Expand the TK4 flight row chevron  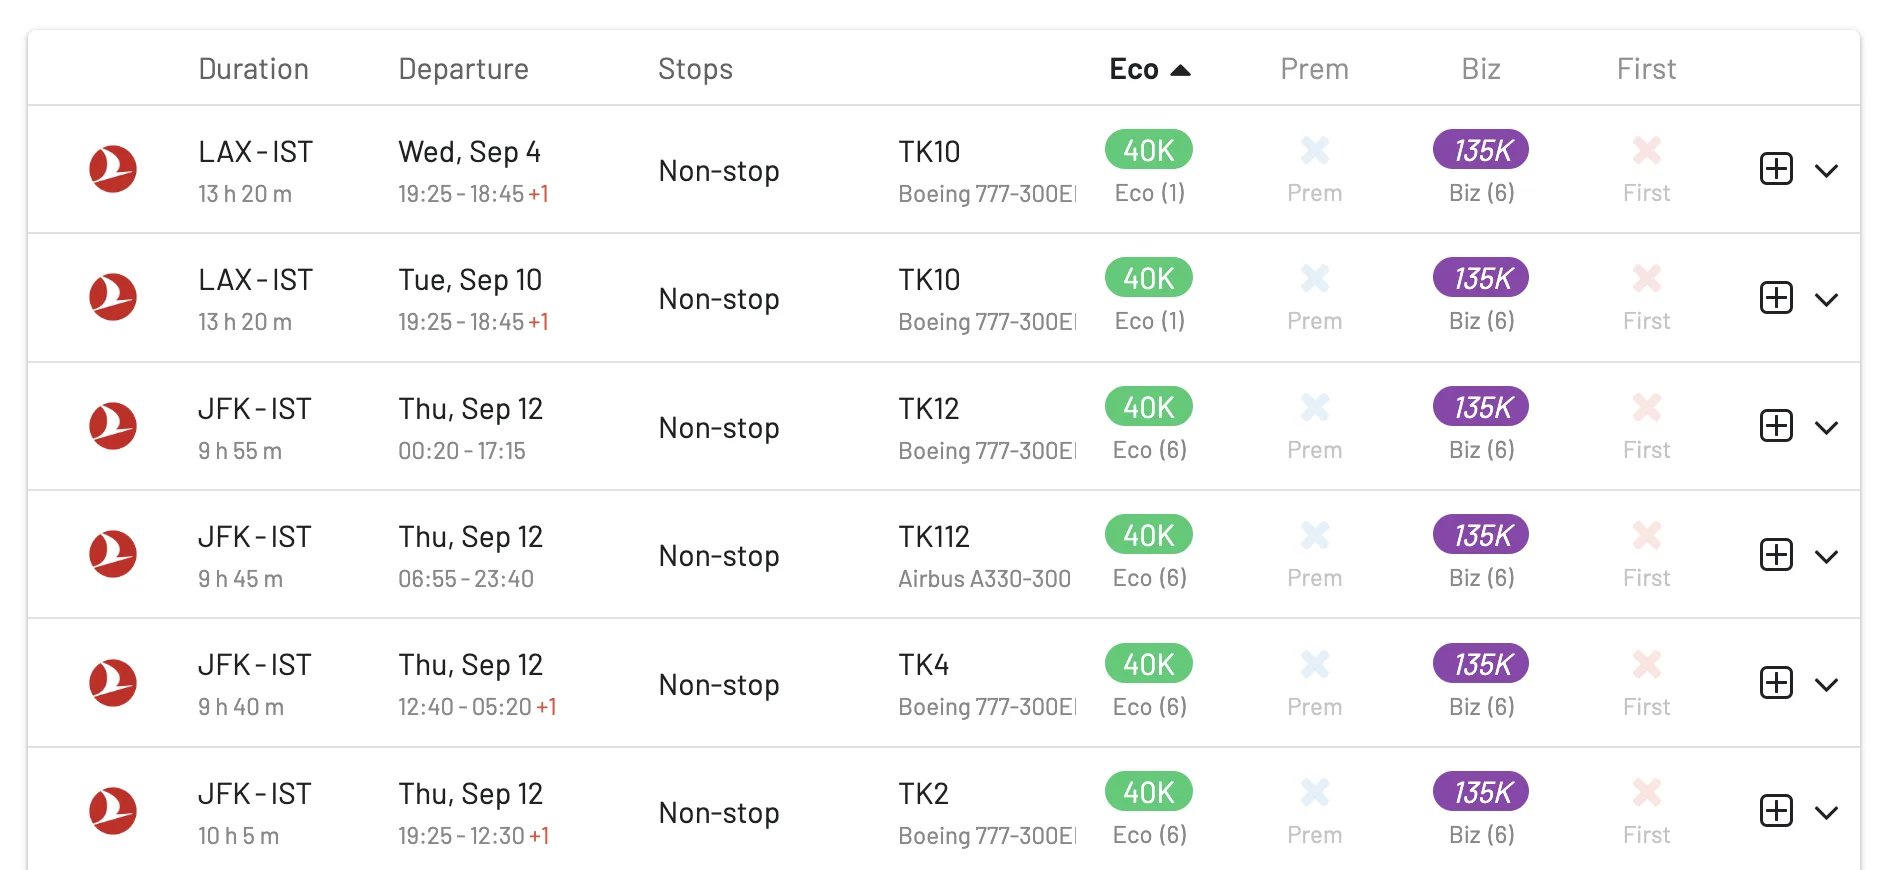coord(1826,685)
